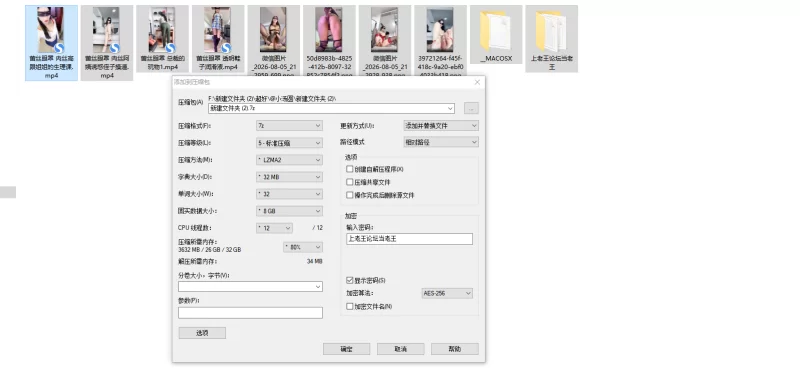Expand the 压缩等级 standard compression dropdown
Image resolution: width=800 pixels, height=388 pixels.
[x=289, y=143]
